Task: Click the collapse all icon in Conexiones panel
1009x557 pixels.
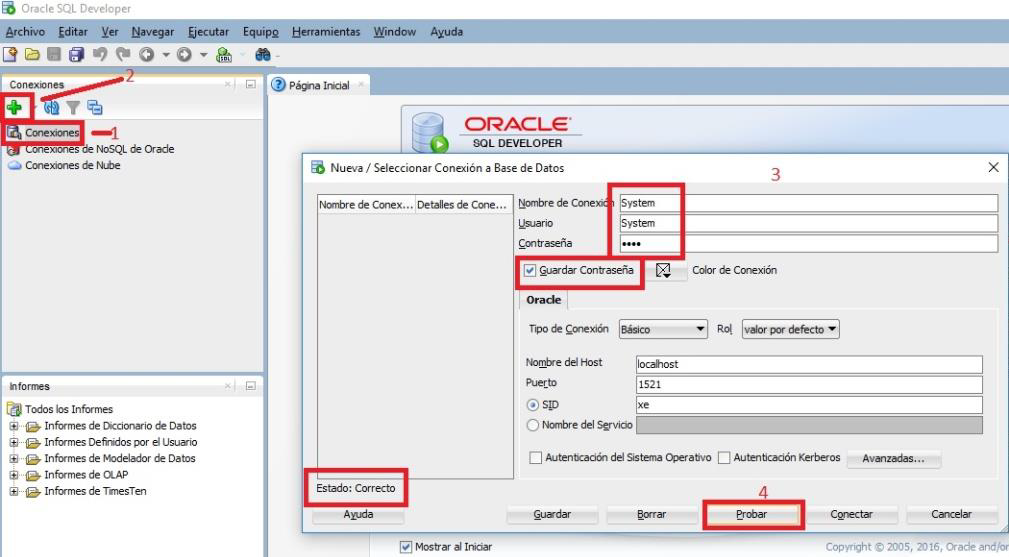Action: (95, 107)
